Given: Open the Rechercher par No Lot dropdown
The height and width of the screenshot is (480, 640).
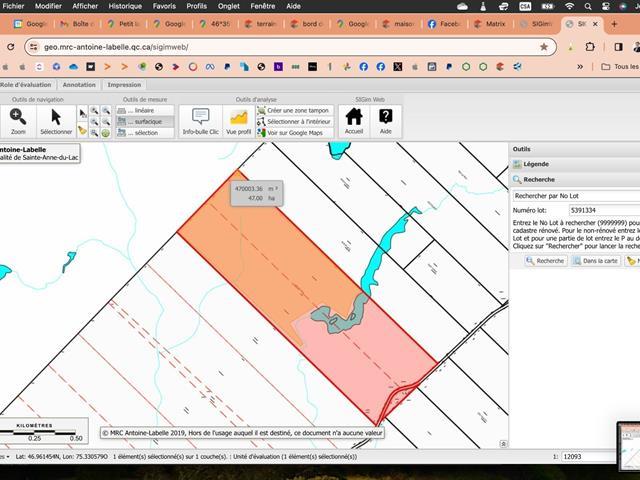Looking at the screenshot, I should [575, 196].
